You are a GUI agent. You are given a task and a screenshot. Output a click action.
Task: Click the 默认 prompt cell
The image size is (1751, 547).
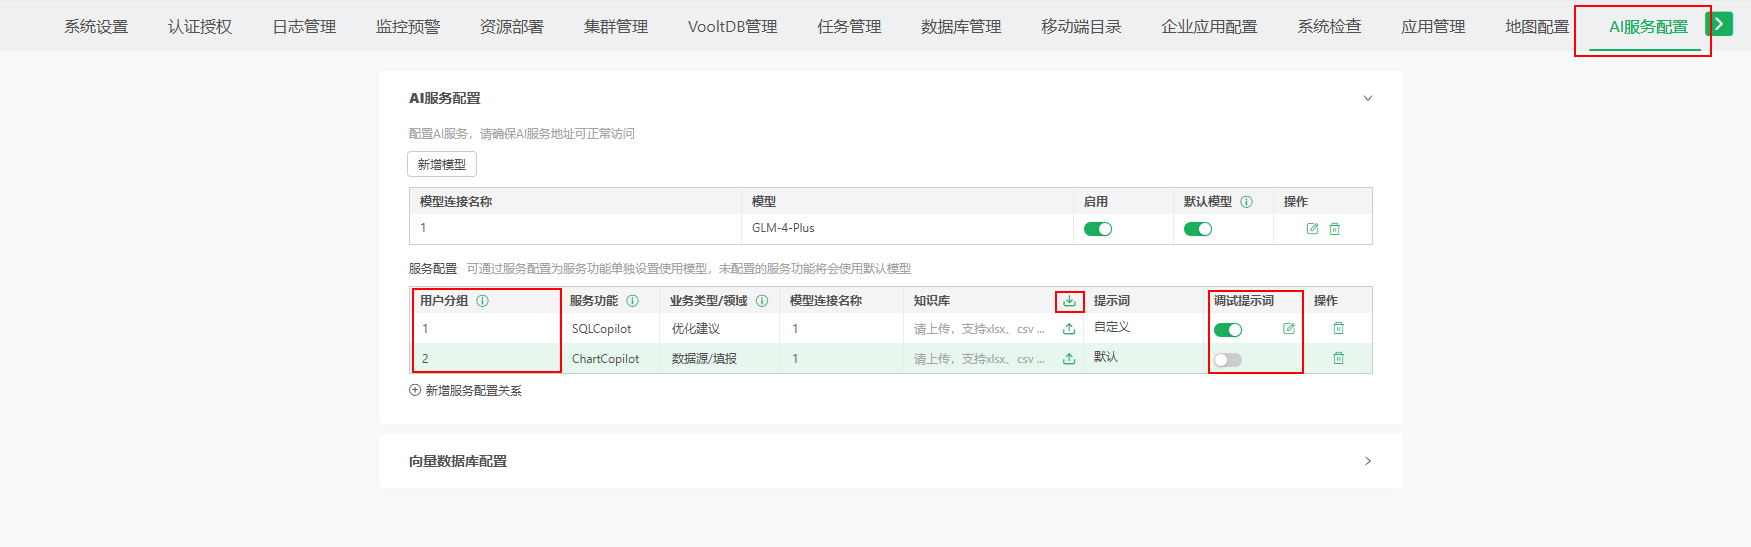(1106, 357)
